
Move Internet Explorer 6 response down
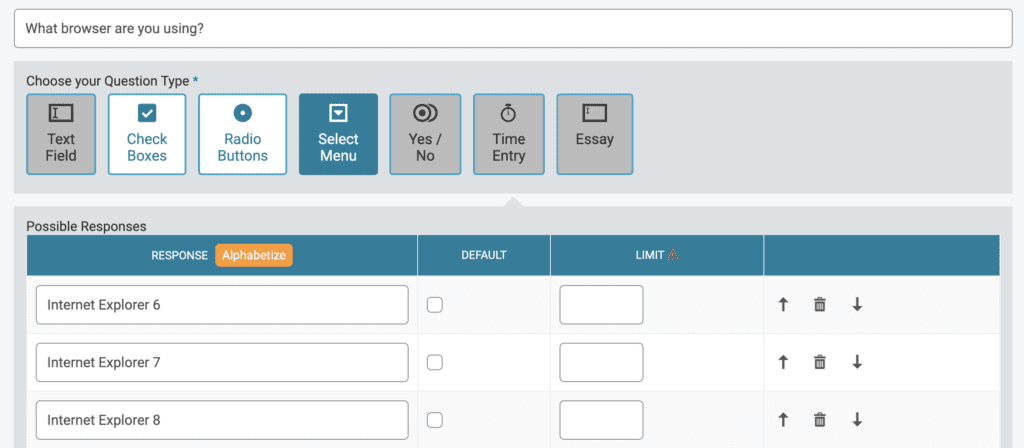pyautogui.click(x=857, y=304)
